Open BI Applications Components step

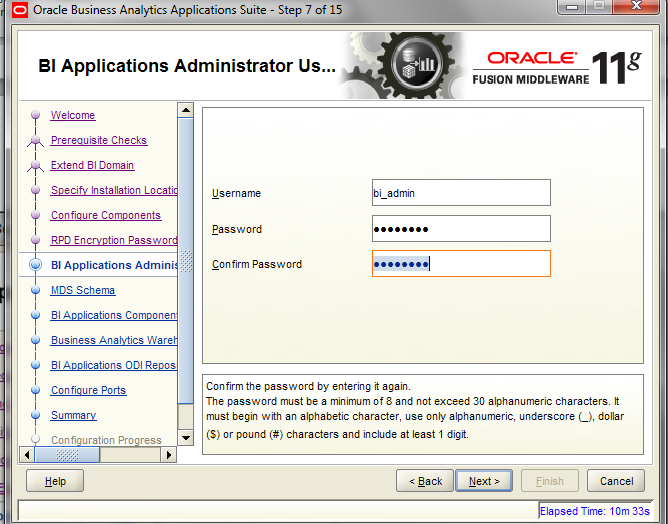pos(114,315)
